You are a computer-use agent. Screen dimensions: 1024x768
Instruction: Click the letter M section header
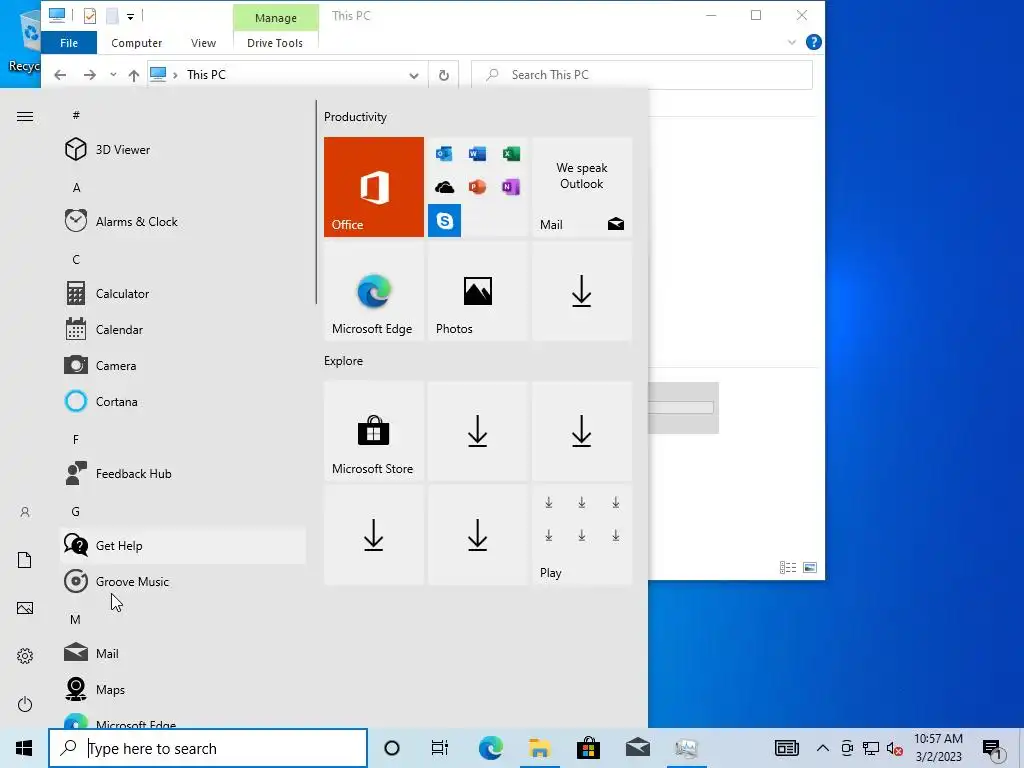76,619
